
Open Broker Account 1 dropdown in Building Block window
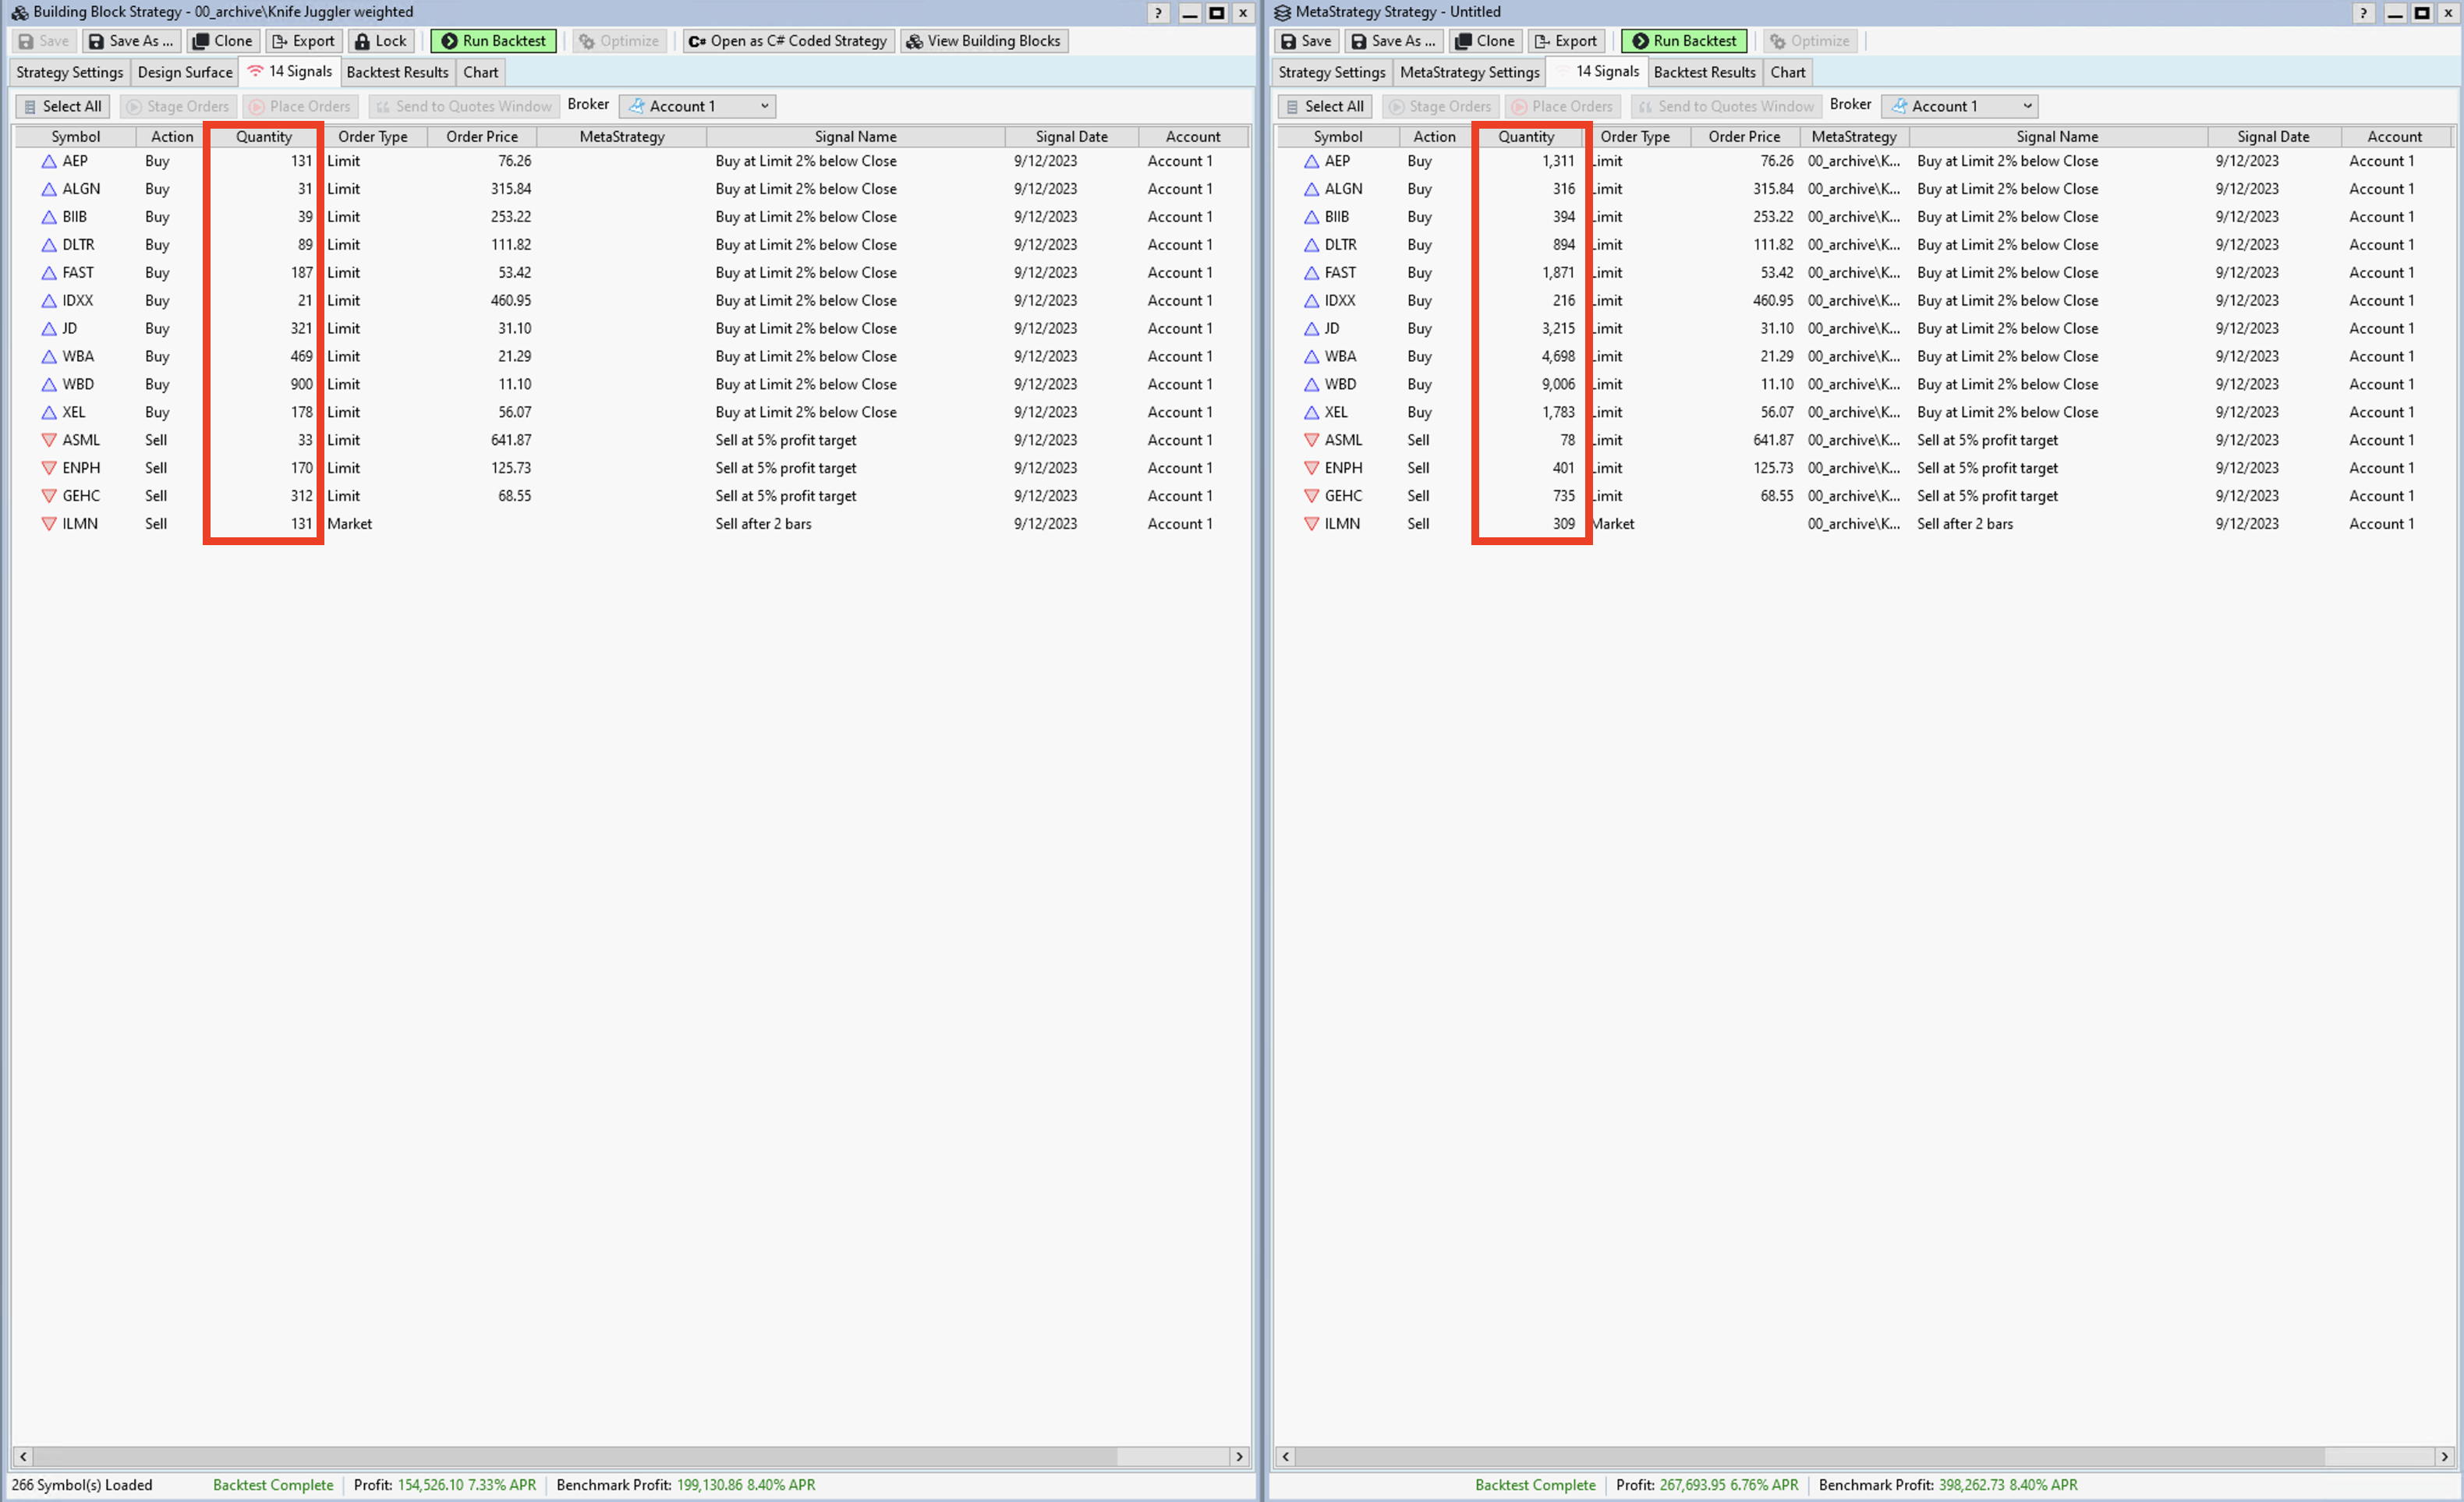pos(697,106)
